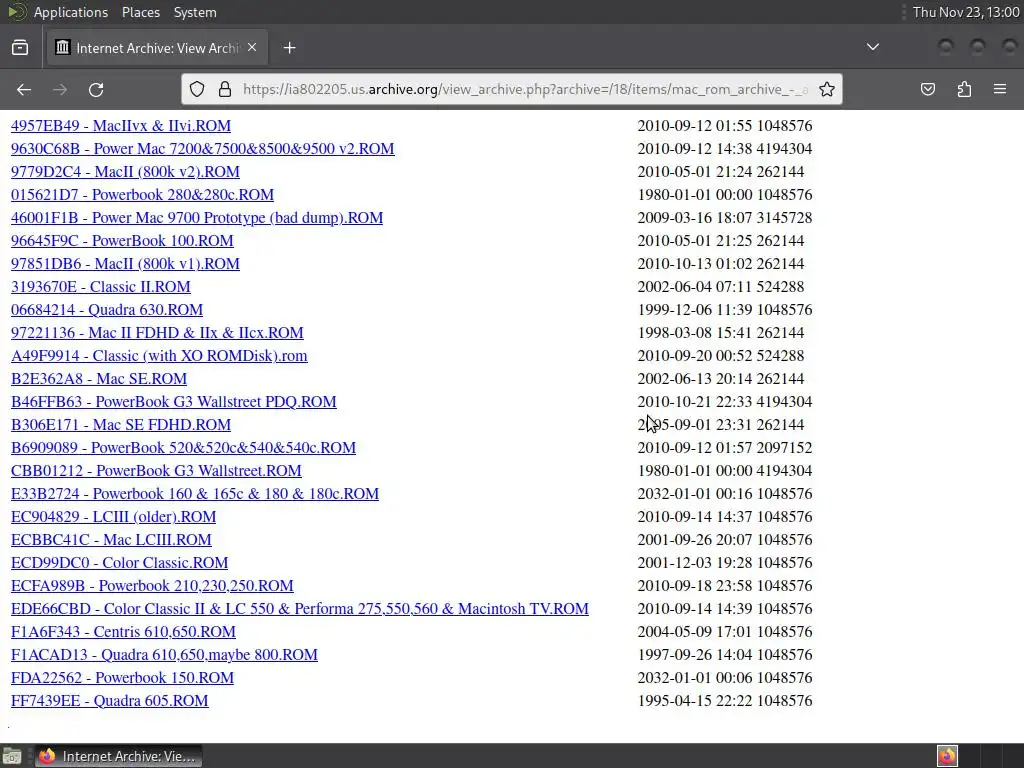Open 97221136 Mac II FDHD & IIx & IIcx.ROM
Screen dimensions: 1024x768
pos(157,332)
